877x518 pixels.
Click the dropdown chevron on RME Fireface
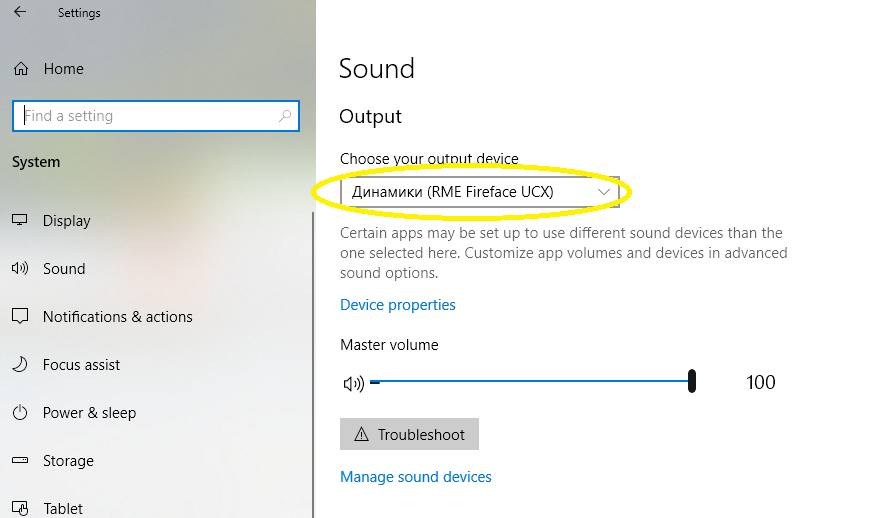pyautogui.click(x=603, y=192)
